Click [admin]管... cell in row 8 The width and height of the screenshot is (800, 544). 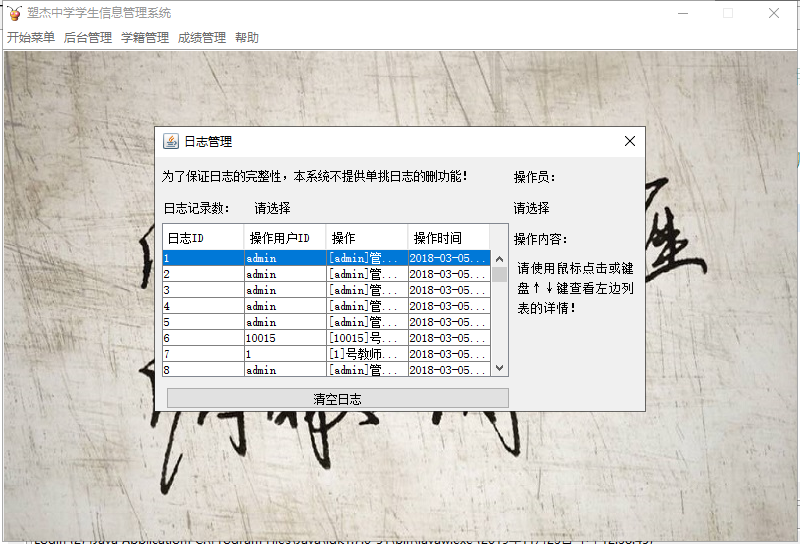pos(367,369)
